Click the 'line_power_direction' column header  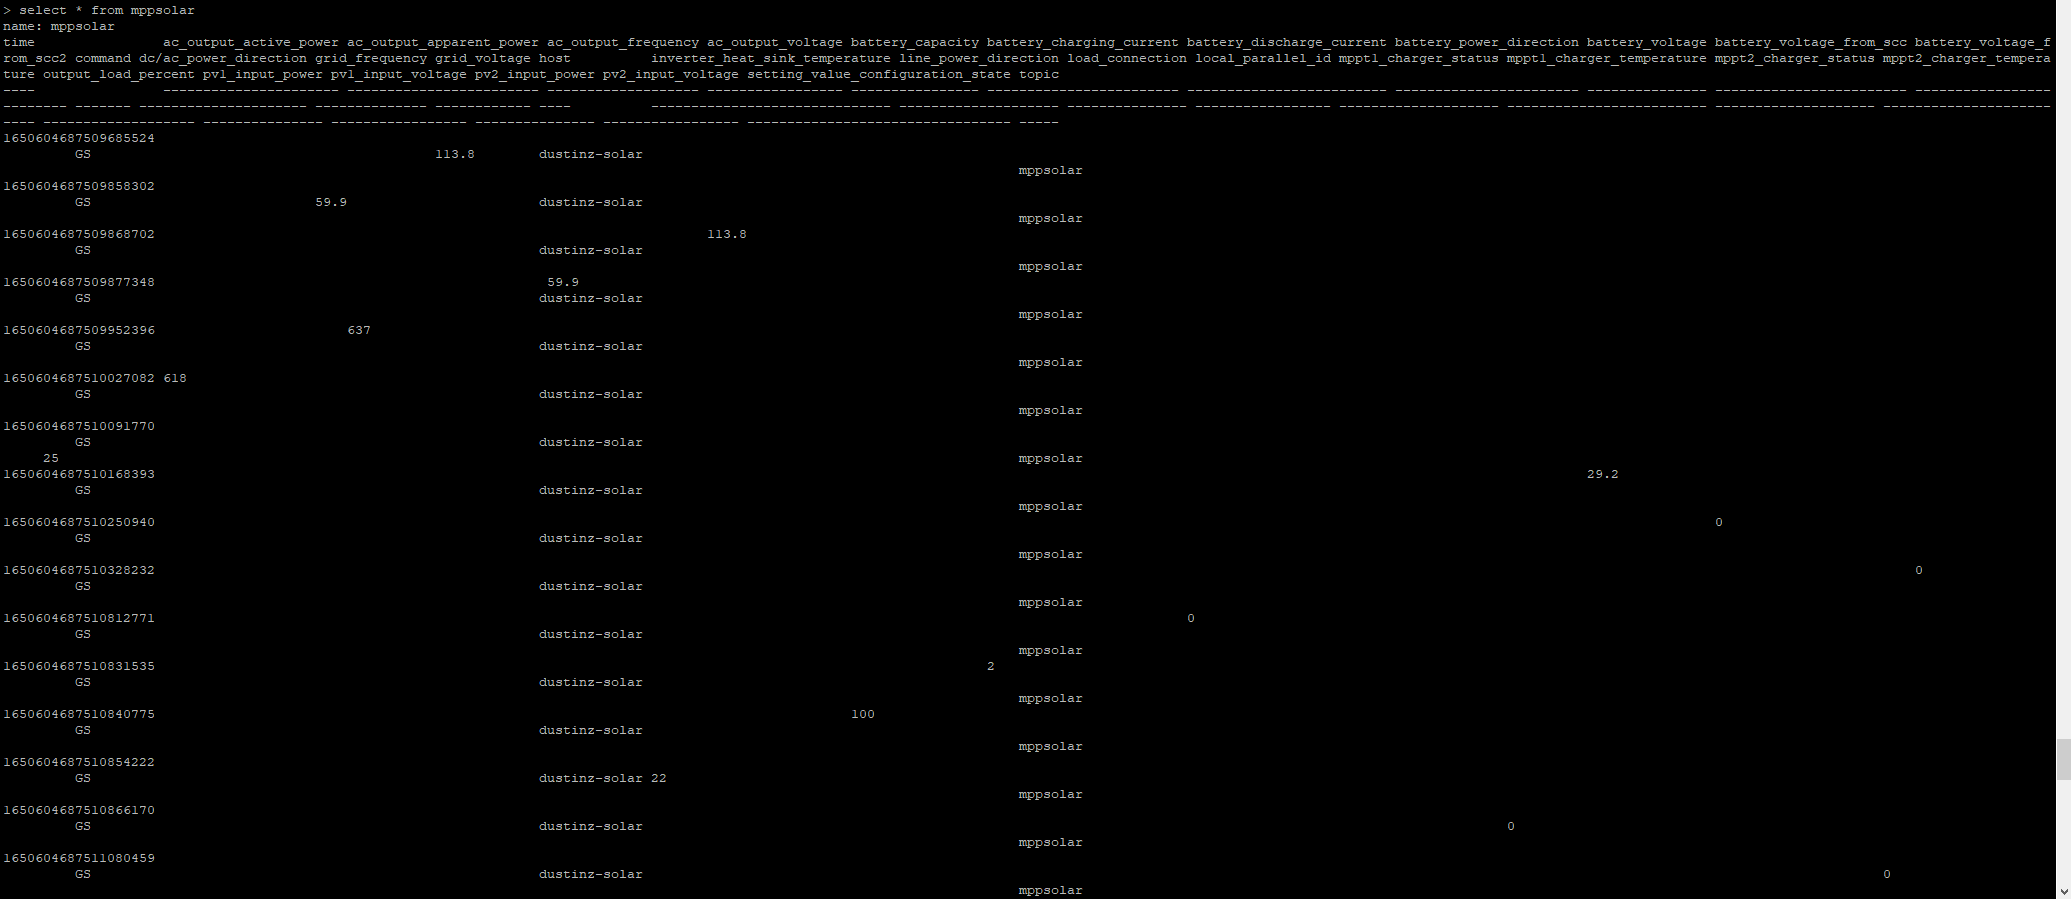click(979, 58)
